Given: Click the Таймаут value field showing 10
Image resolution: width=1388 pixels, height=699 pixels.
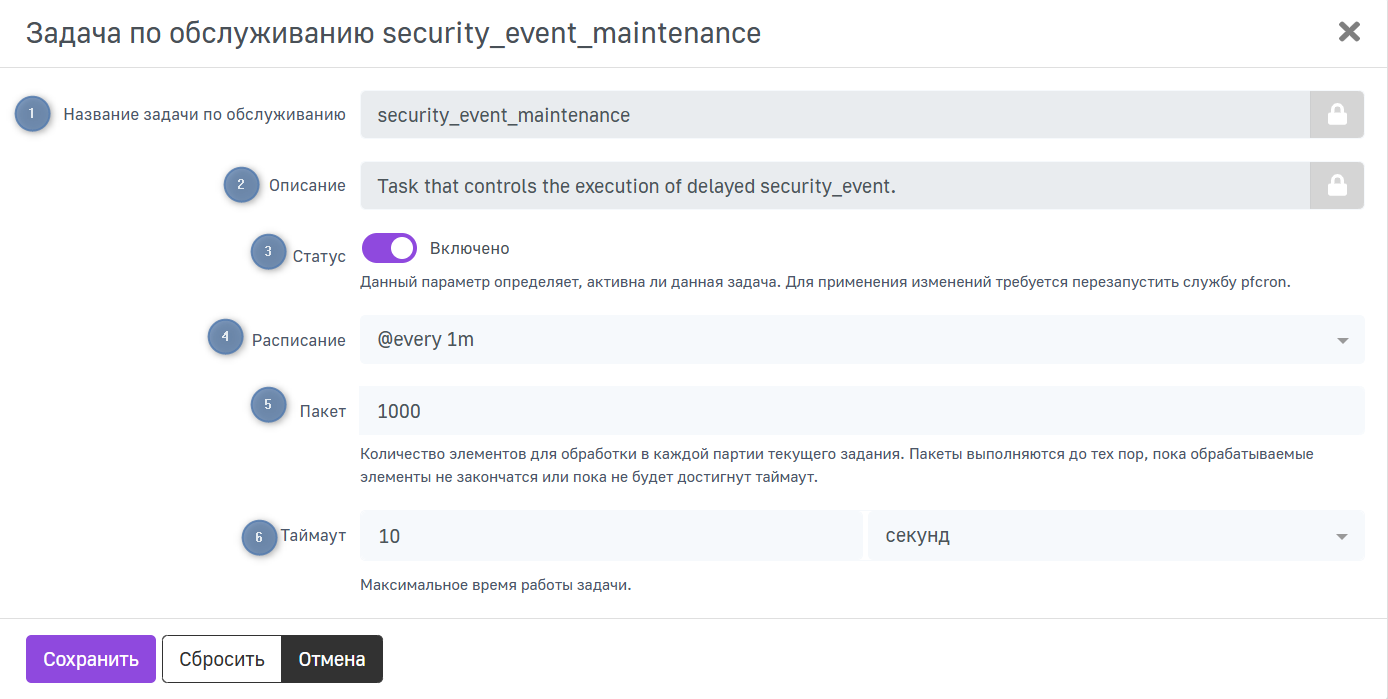Looking at the screenshot, I should pyautogui.click(x=610, y=536).
